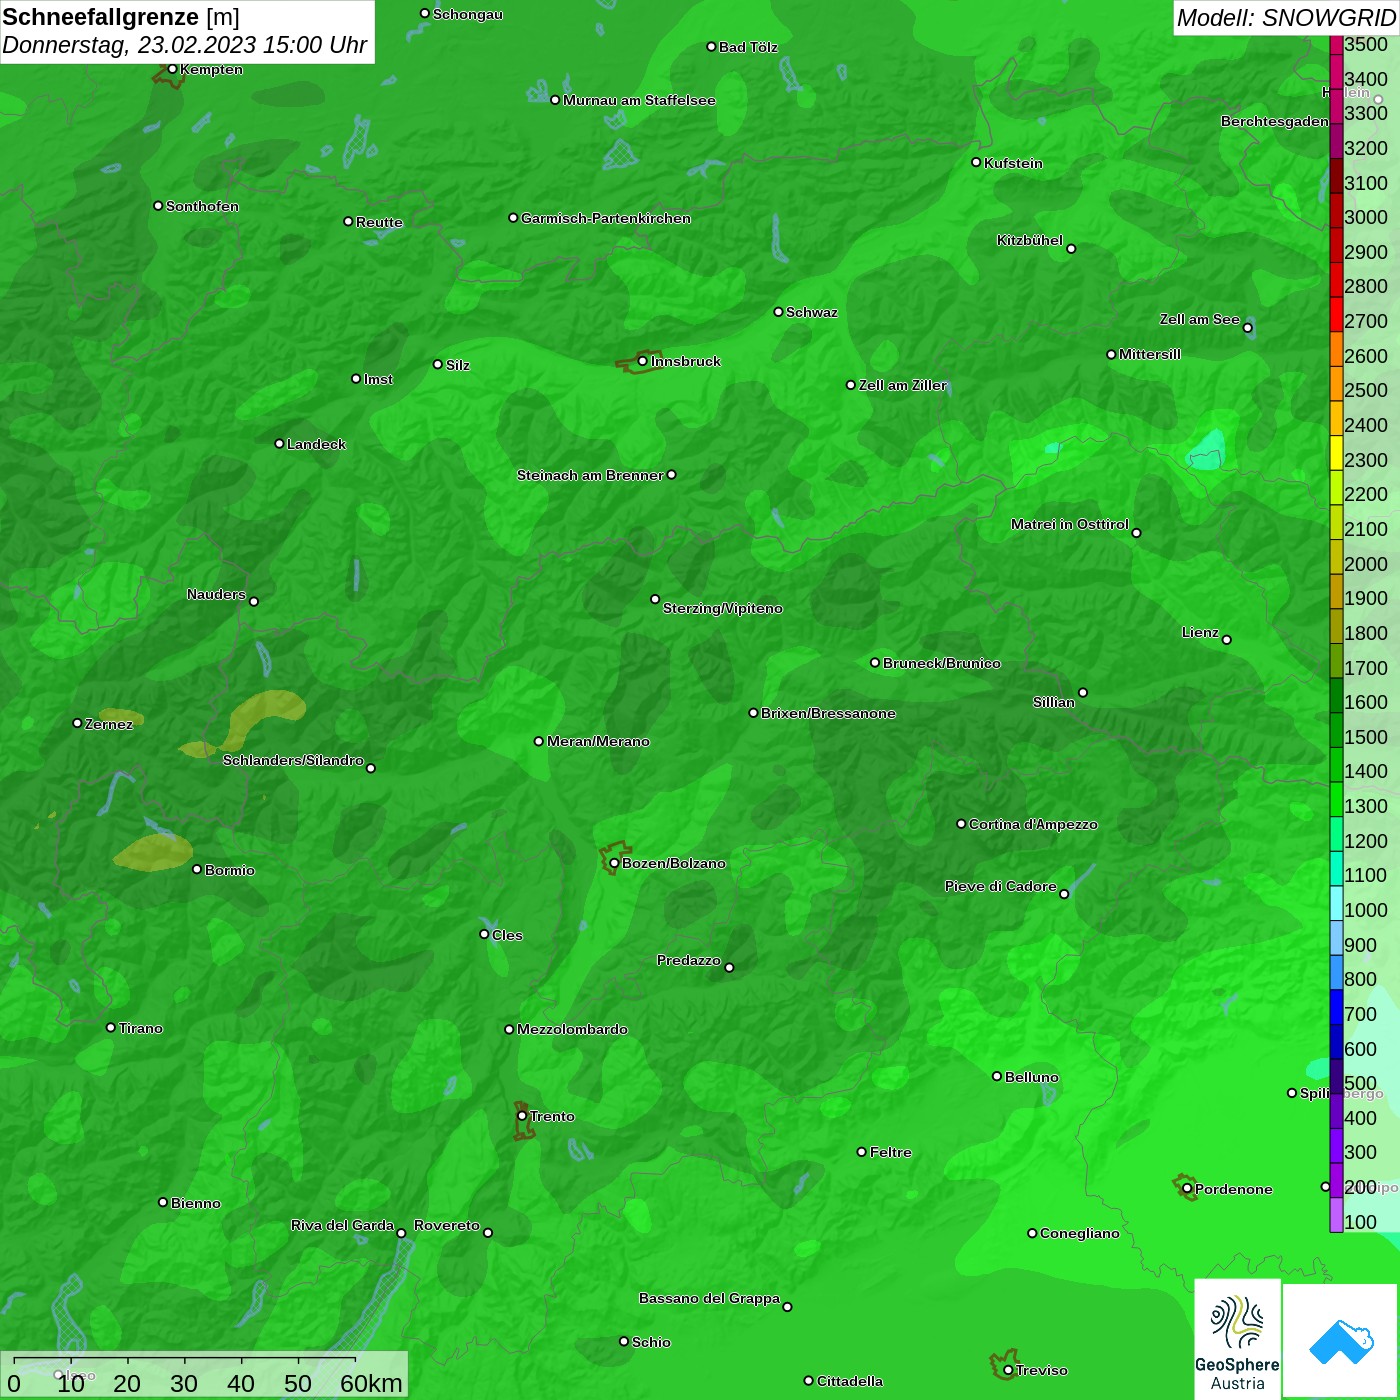Click the Bruneck/Brunico label

click(x=941, y=663)
